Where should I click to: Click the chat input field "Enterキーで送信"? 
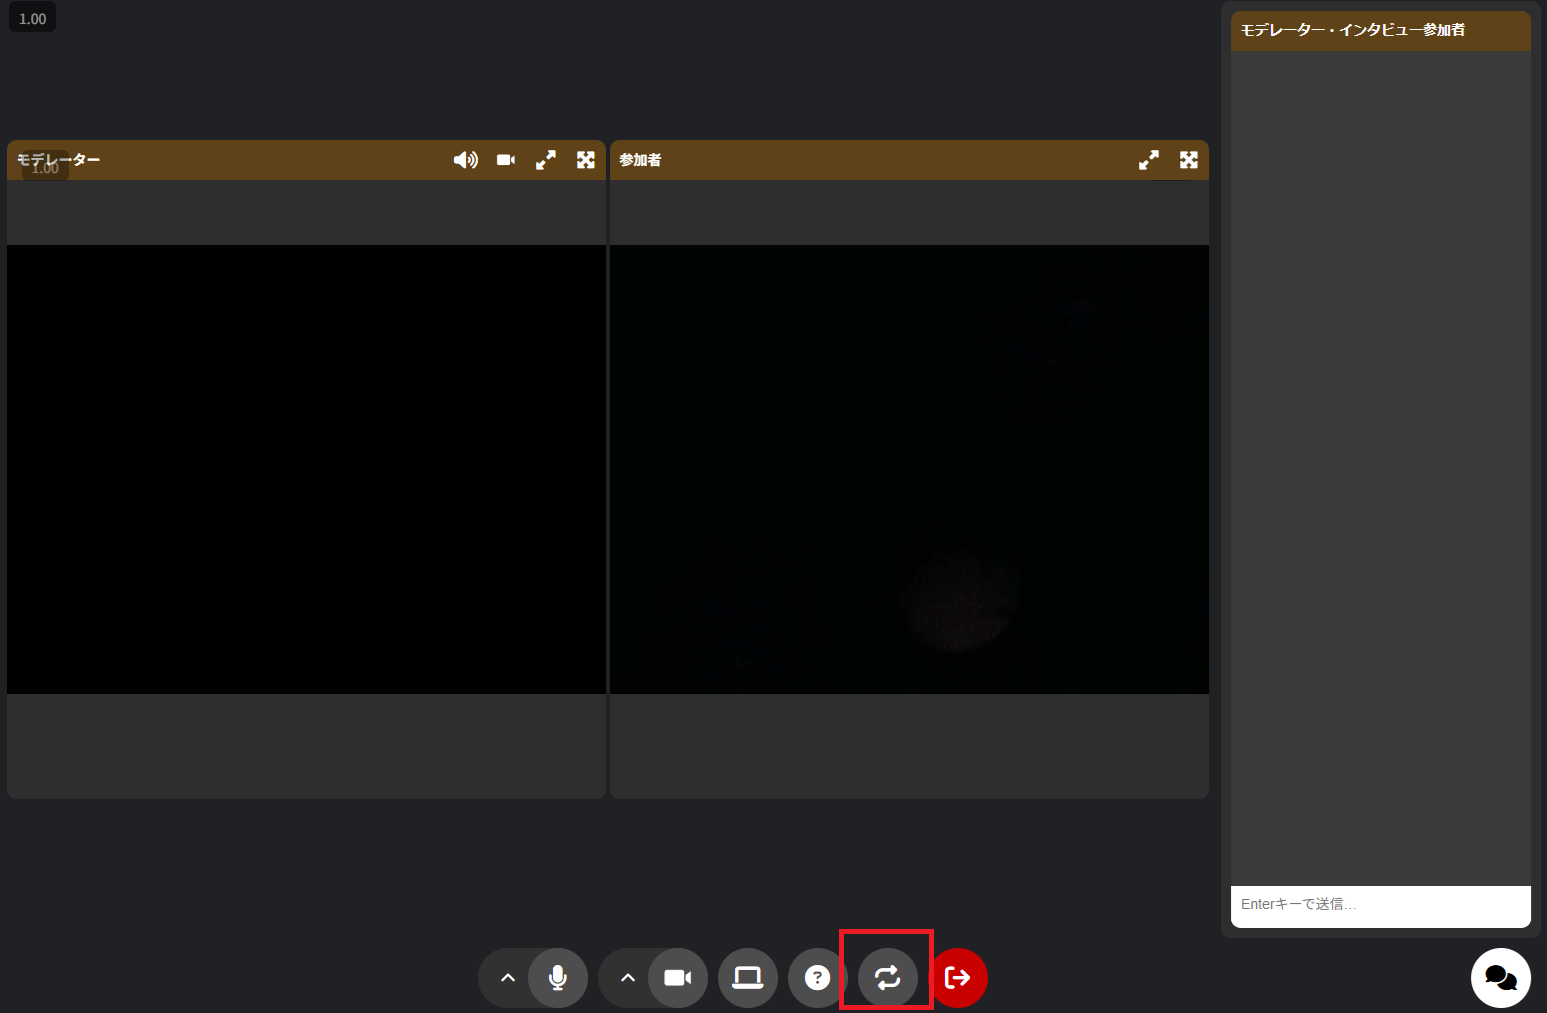click(x=1380, y=904)
